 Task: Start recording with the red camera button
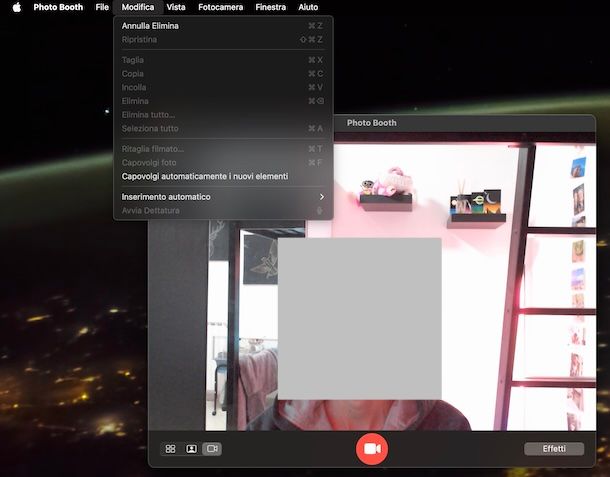[x=372, y=449]
